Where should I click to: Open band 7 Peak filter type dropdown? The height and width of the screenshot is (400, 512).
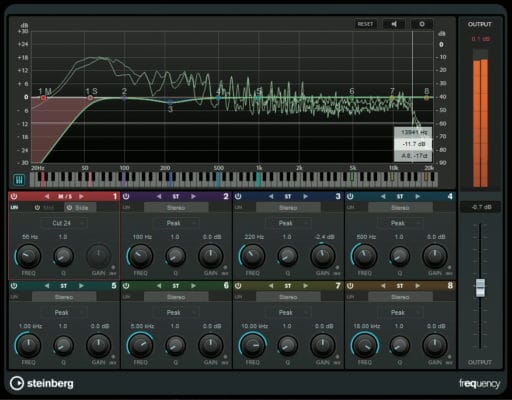[x=288, y=312]
